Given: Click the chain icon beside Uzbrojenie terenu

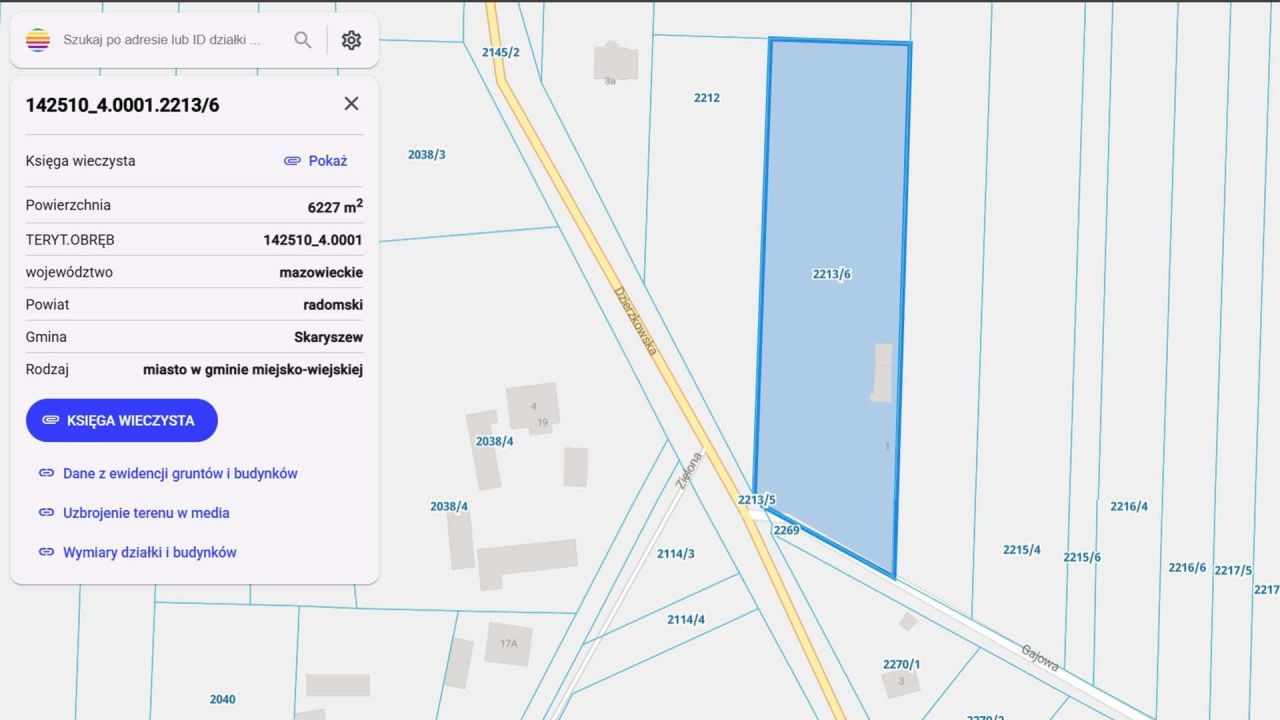Looking at the screenshot, I should [46, 512].
